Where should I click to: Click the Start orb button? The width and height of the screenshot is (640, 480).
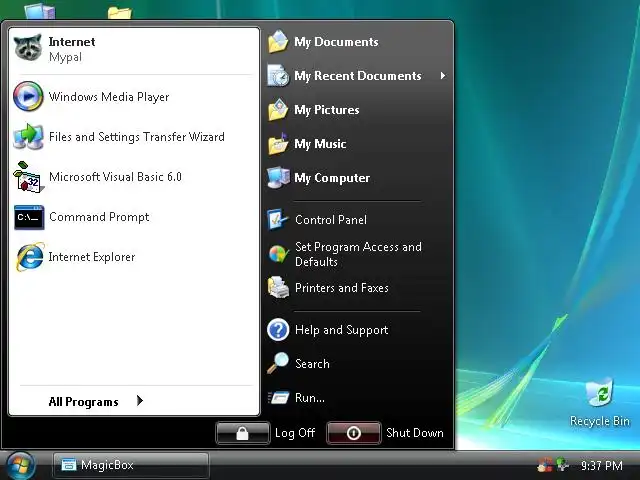[19, 466]
